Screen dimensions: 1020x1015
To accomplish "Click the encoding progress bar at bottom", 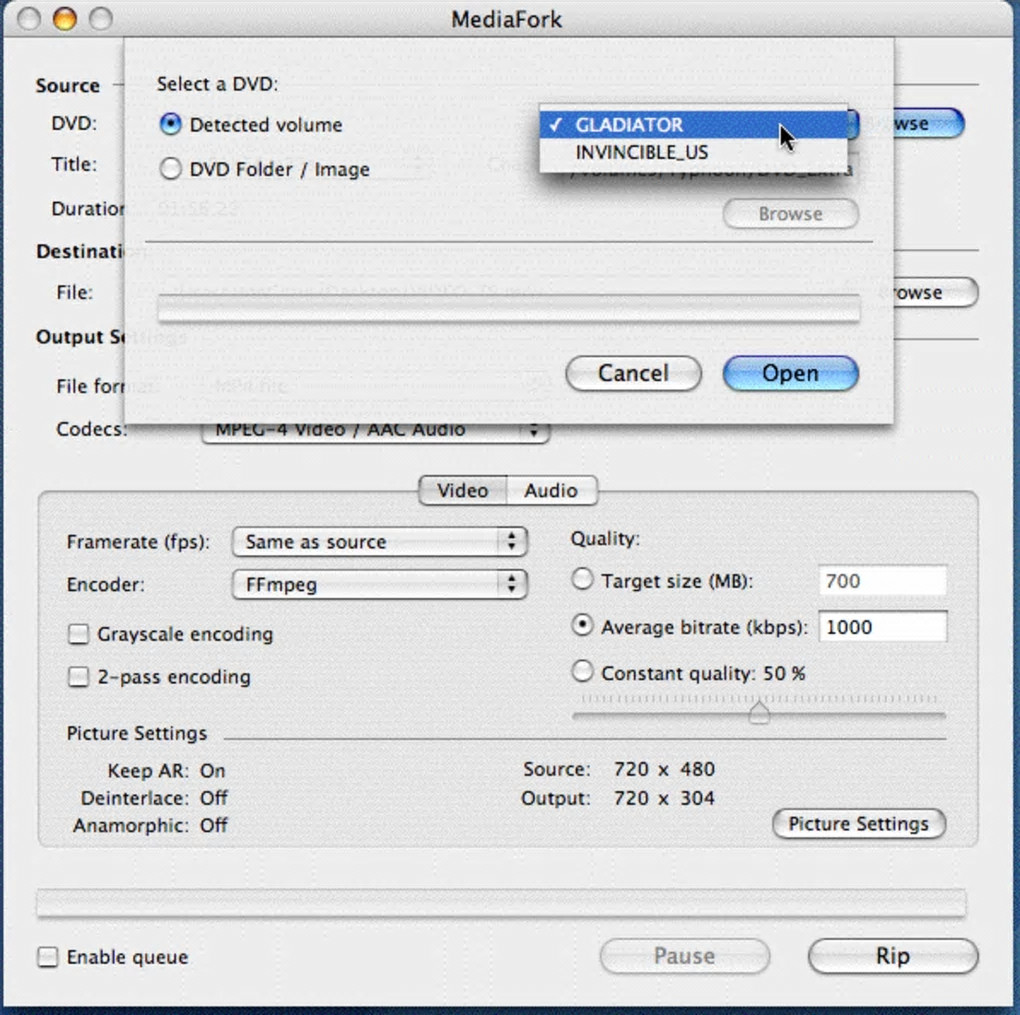I will pos(501,903).
